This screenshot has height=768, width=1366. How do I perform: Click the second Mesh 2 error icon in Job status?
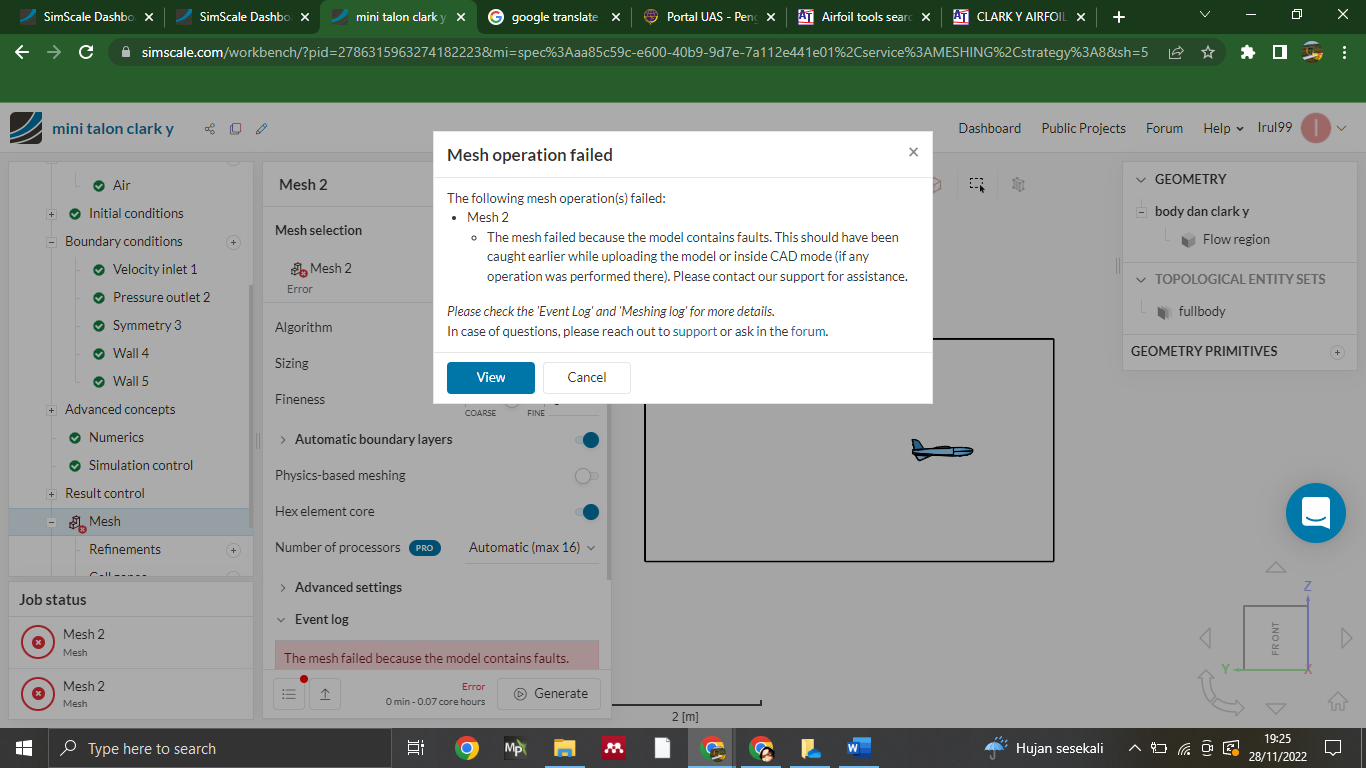38,693
